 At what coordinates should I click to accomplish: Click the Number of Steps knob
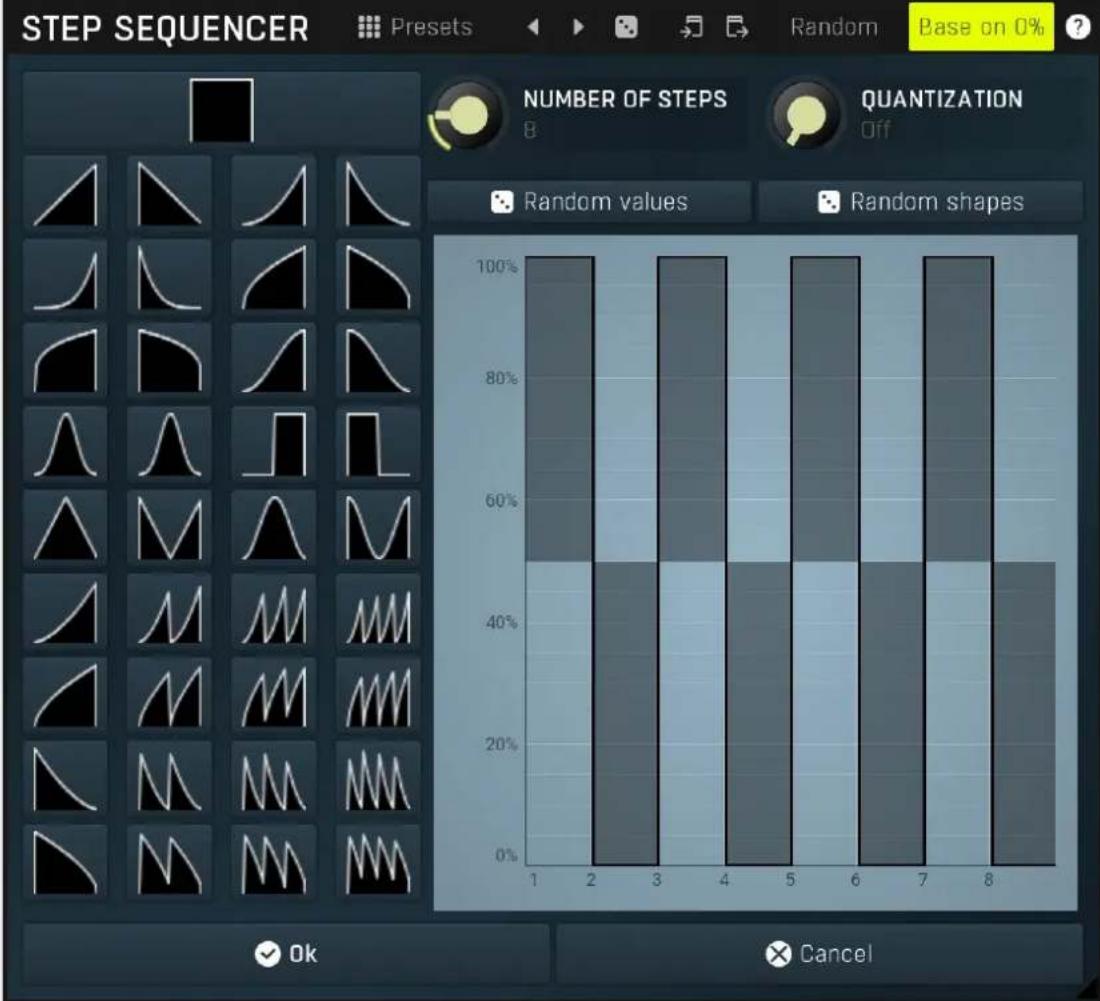pyautogui.click(x=469, y=114)
